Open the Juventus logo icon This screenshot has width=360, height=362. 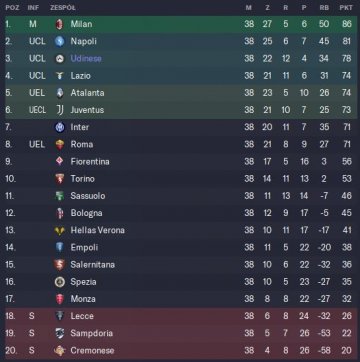click(x=60, y=110)
